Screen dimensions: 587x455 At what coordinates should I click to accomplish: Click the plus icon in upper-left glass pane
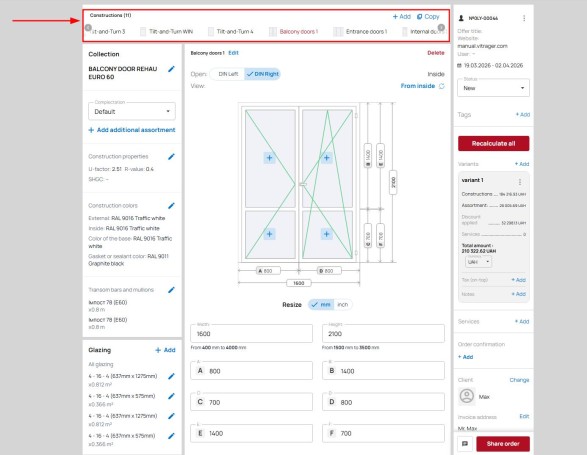click(270, 158)
